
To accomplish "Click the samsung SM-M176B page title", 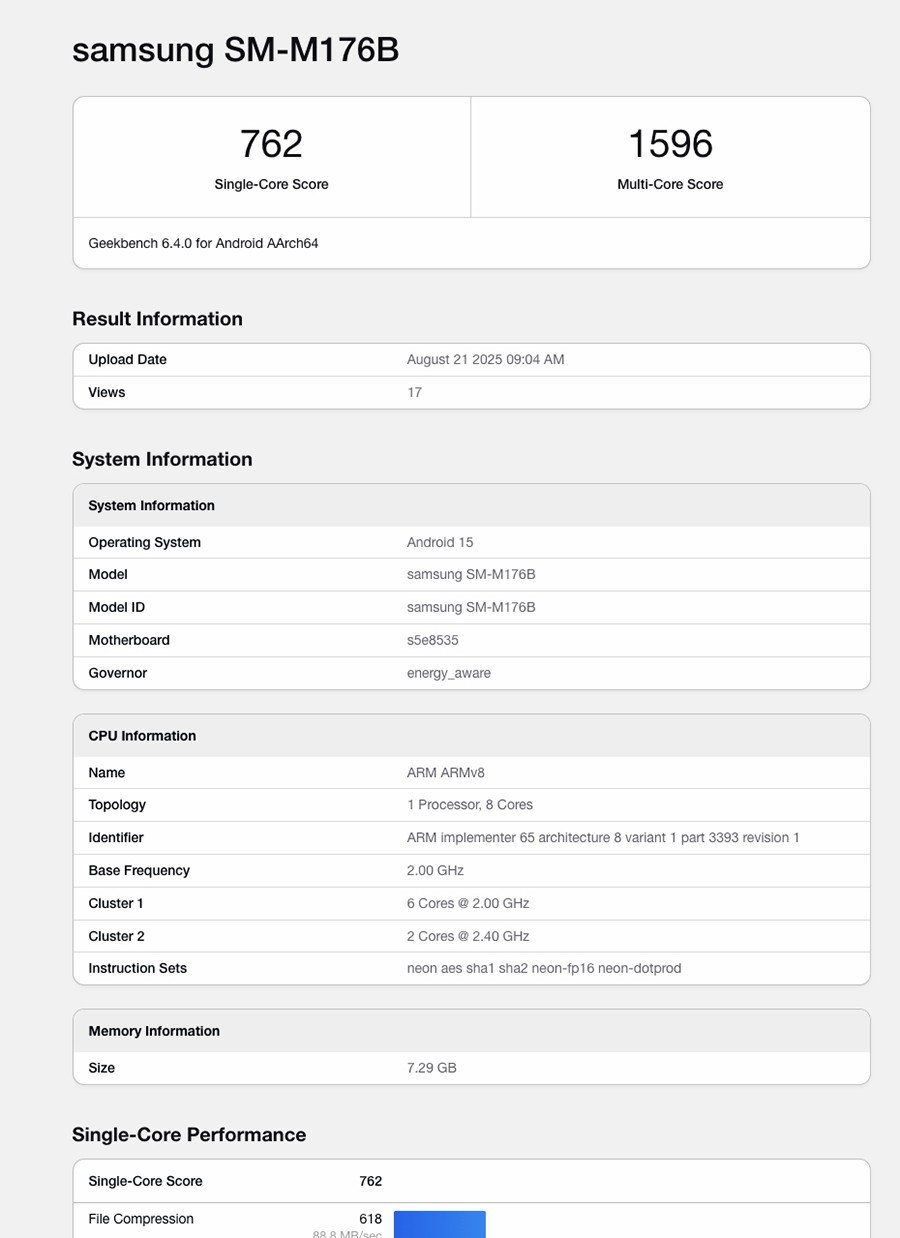I will coord(235,50).
